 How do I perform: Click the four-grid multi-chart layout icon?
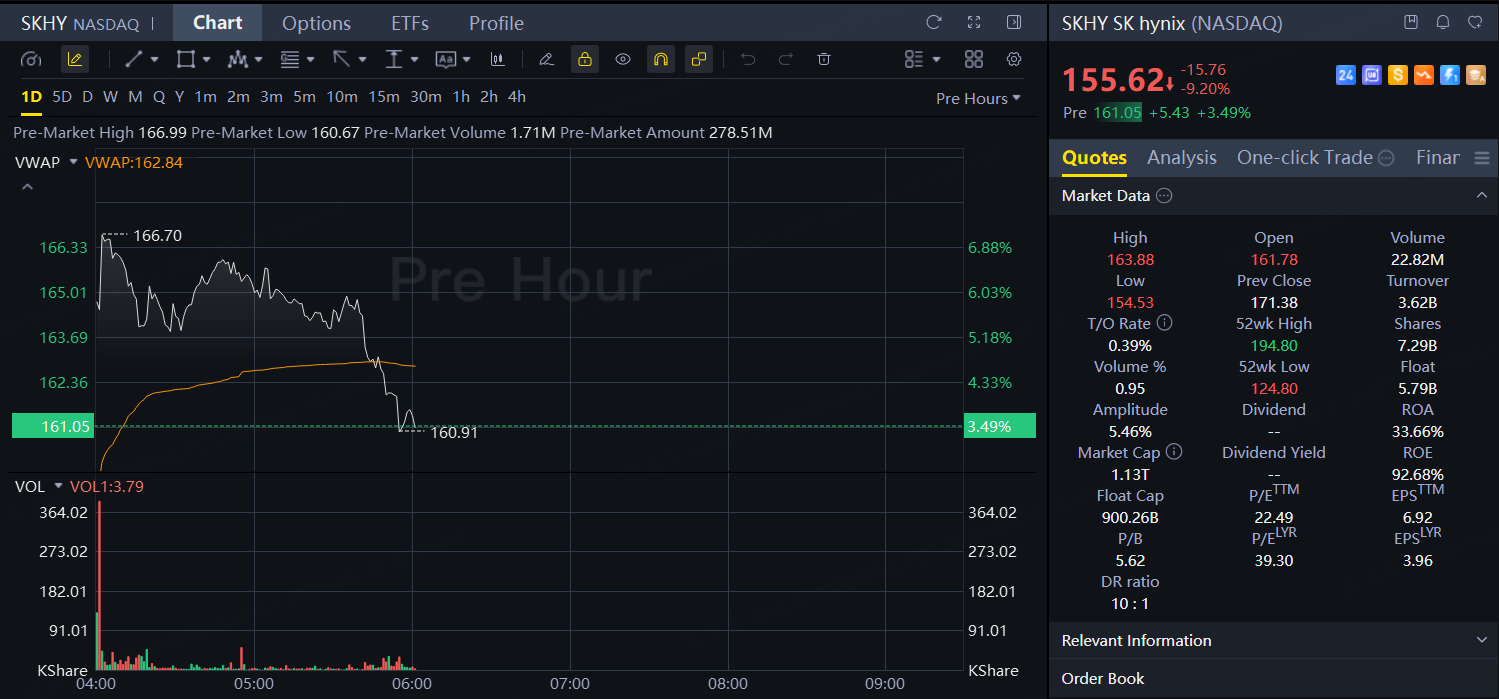pyautogui.click(x=974, y=59)
